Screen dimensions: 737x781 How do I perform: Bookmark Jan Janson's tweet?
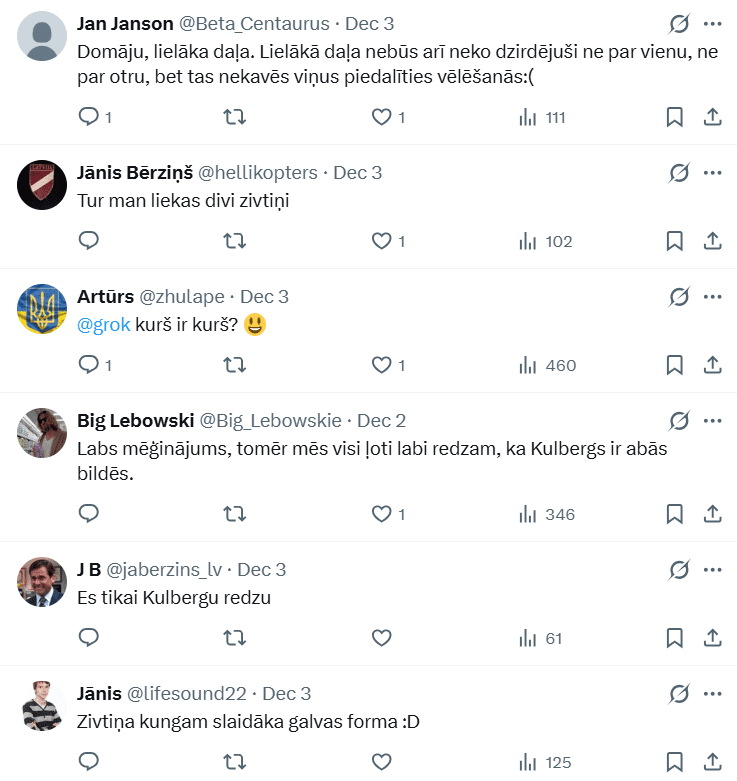click(x=675, y=117)
